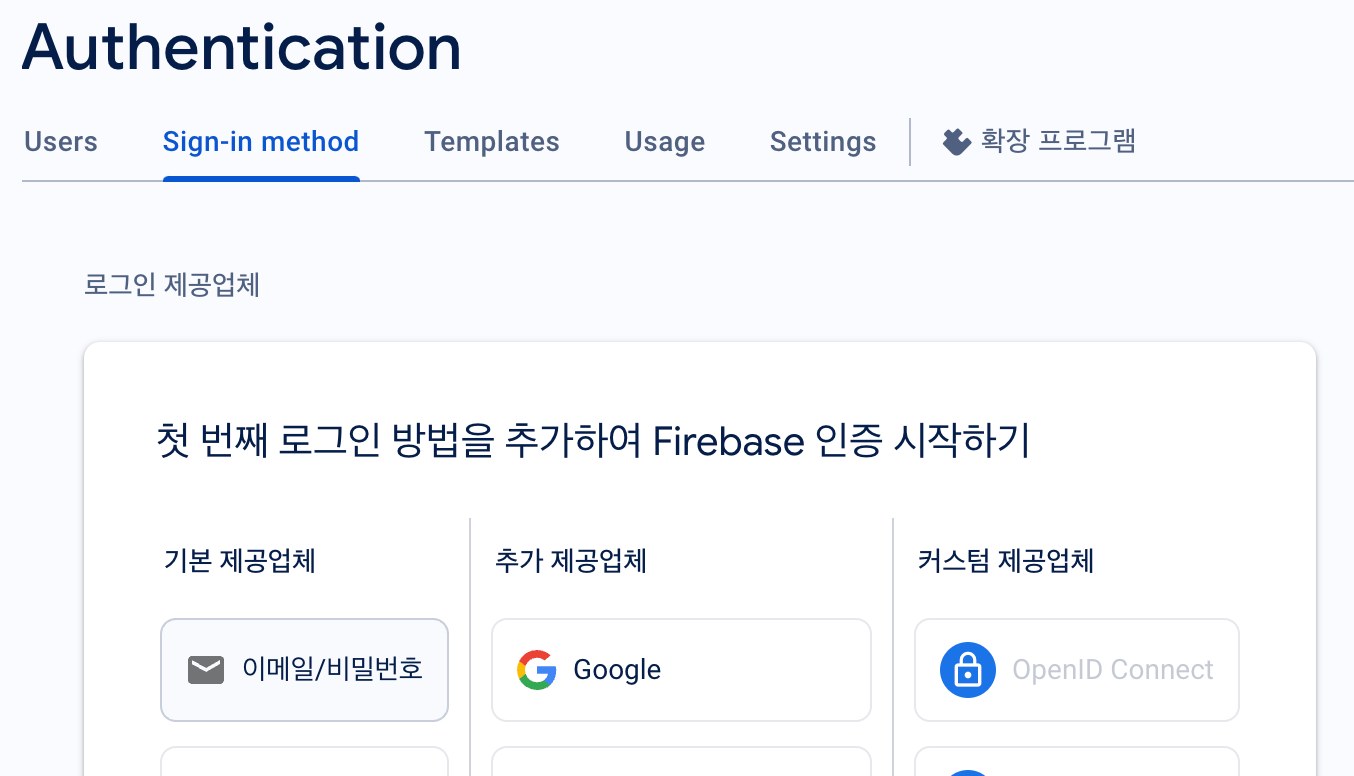The image size is (1354, 776).
Task: Click the extensions puzzle icon
Action: pos(956,142)
